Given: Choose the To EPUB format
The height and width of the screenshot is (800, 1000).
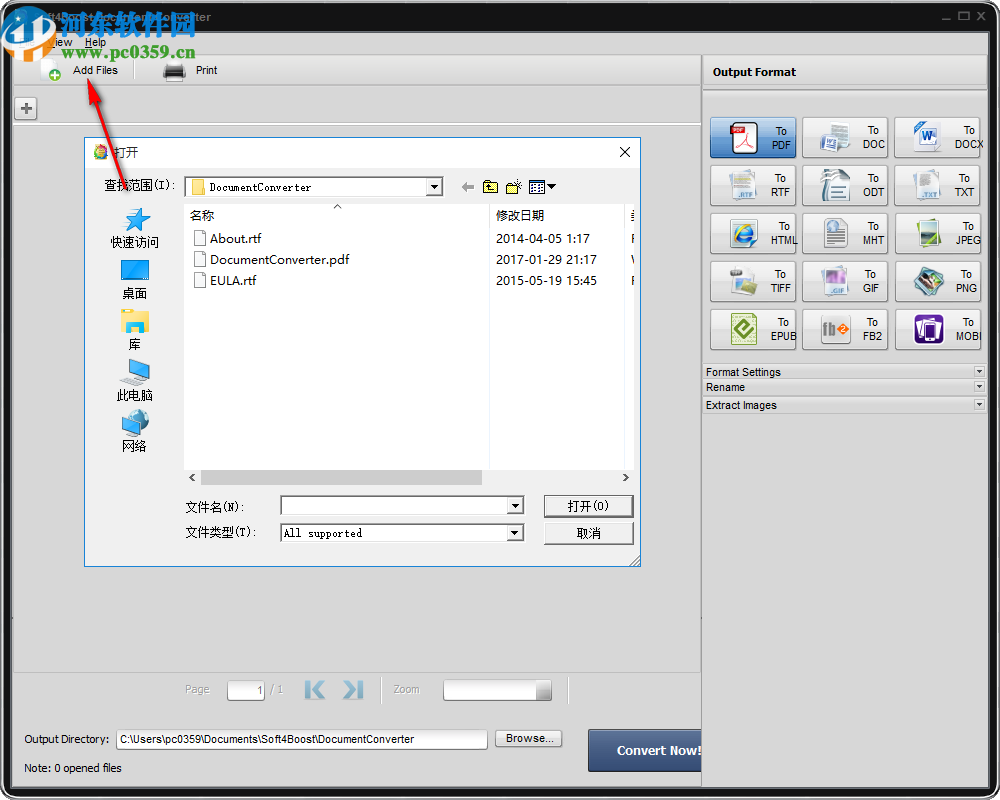Looking at the screenshot, I should [x=753, y=329].
